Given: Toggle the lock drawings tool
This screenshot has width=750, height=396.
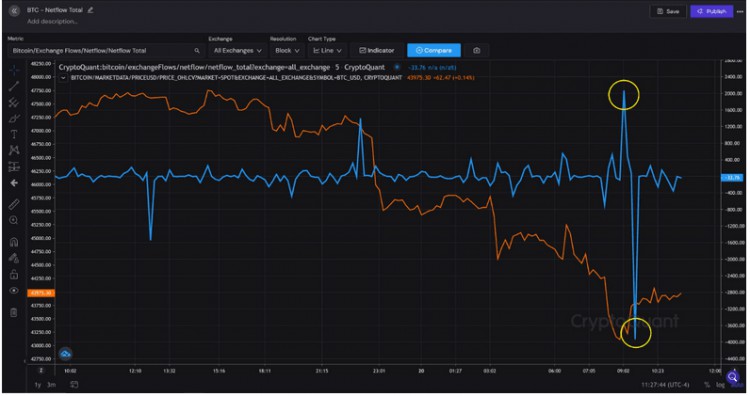Looking at the screenshot, I should [x=14, y=274].
